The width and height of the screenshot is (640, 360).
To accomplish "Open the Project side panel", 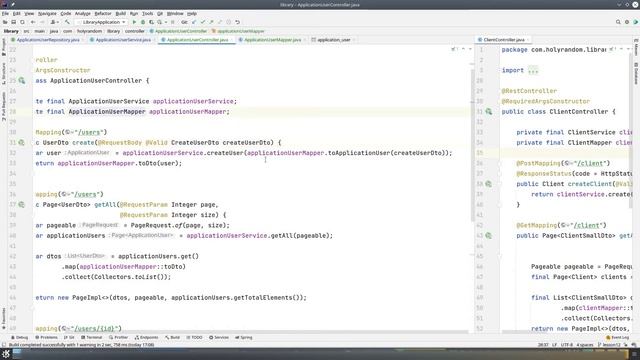I will coord(4,47).
